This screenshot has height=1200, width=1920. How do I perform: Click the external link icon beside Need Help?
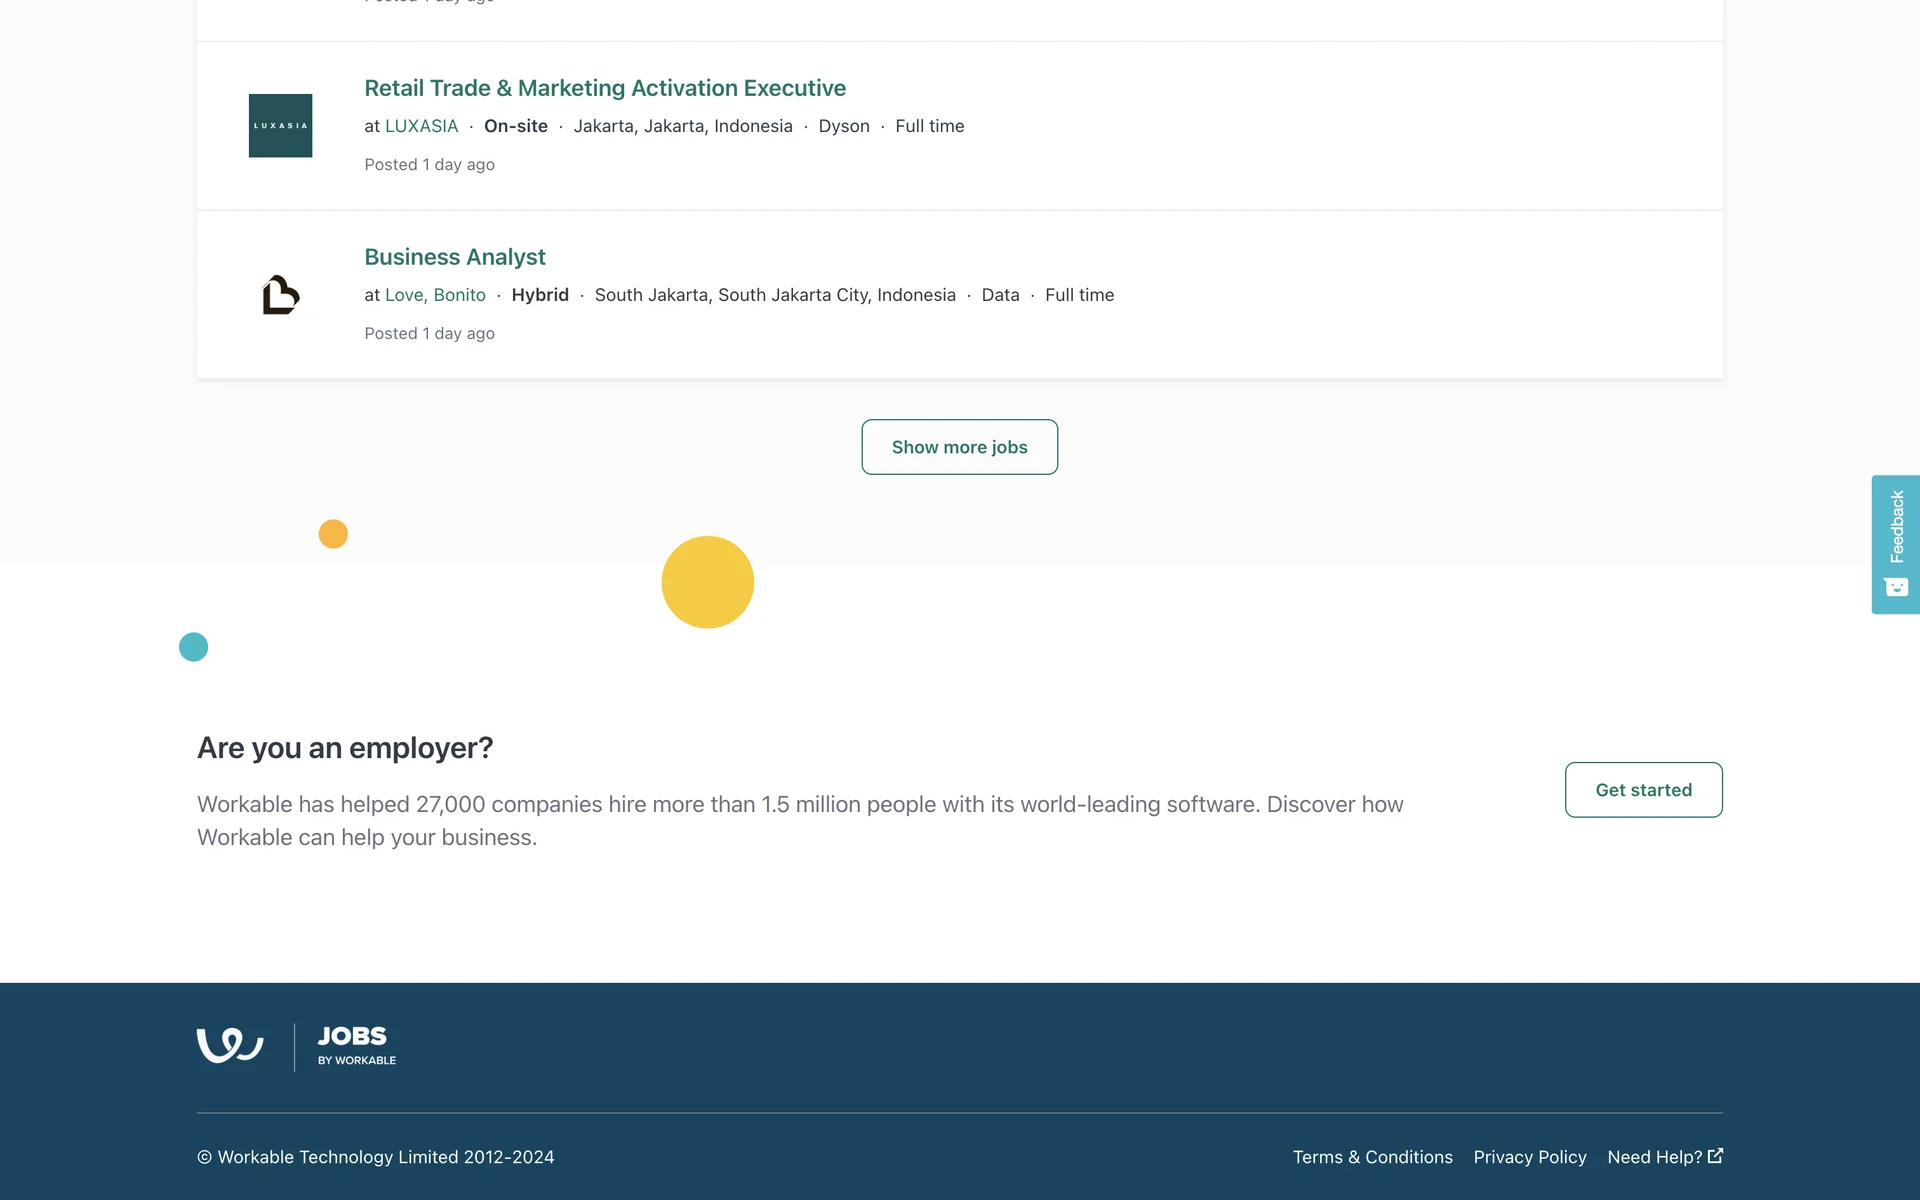(x=1715, y=1155)
